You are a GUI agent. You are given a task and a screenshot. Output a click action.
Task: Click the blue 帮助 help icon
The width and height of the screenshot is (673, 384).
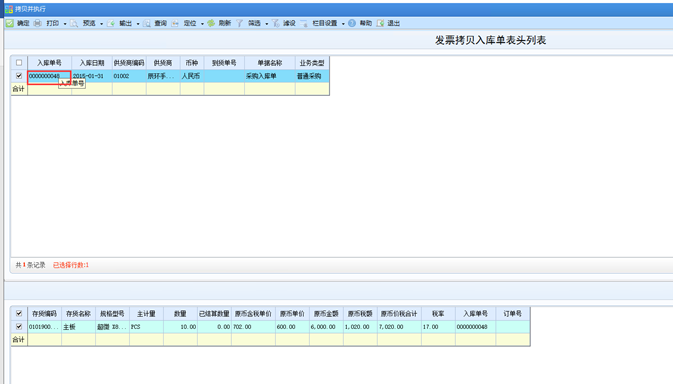click(352, 23)
